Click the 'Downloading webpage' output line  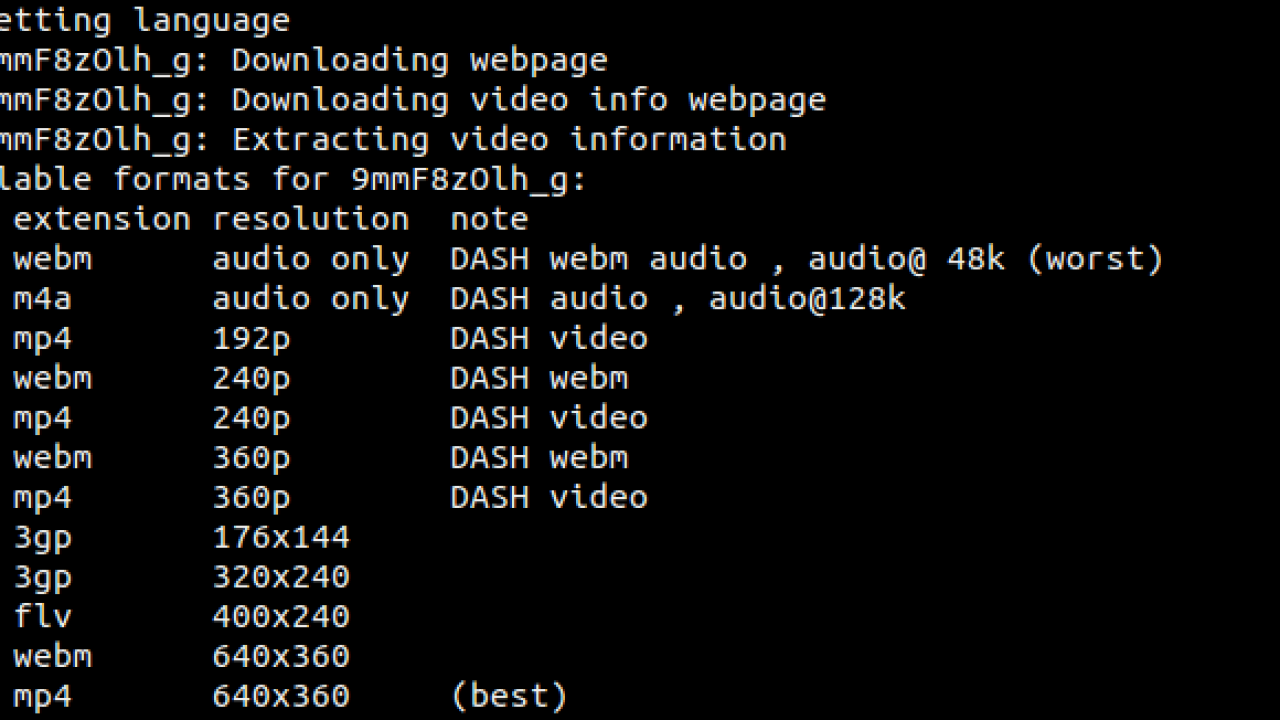pyautogui.click(x=304, y=60)
